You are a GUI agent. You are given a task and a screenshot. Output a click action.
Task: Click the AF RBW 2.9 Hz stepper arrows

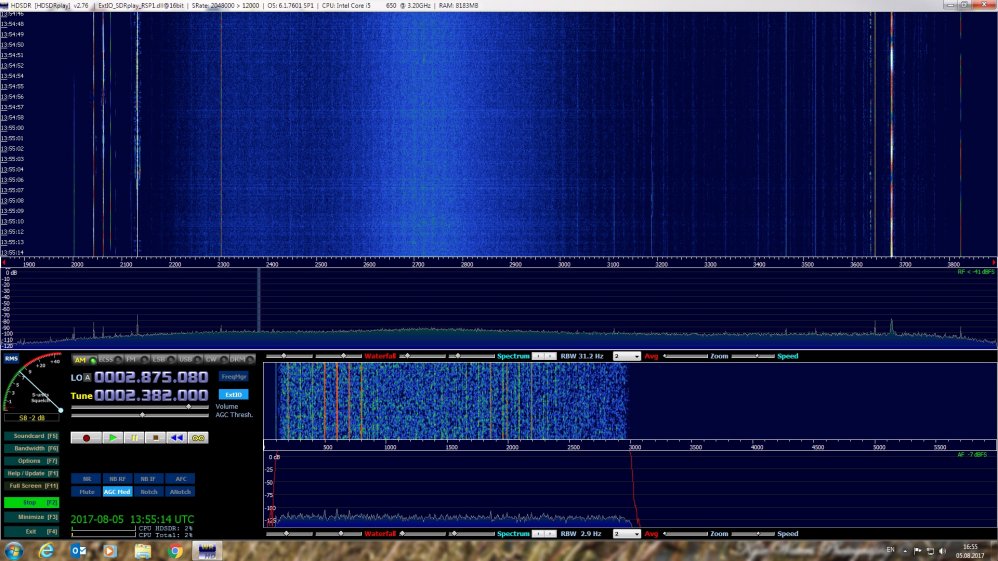(544, 534)
